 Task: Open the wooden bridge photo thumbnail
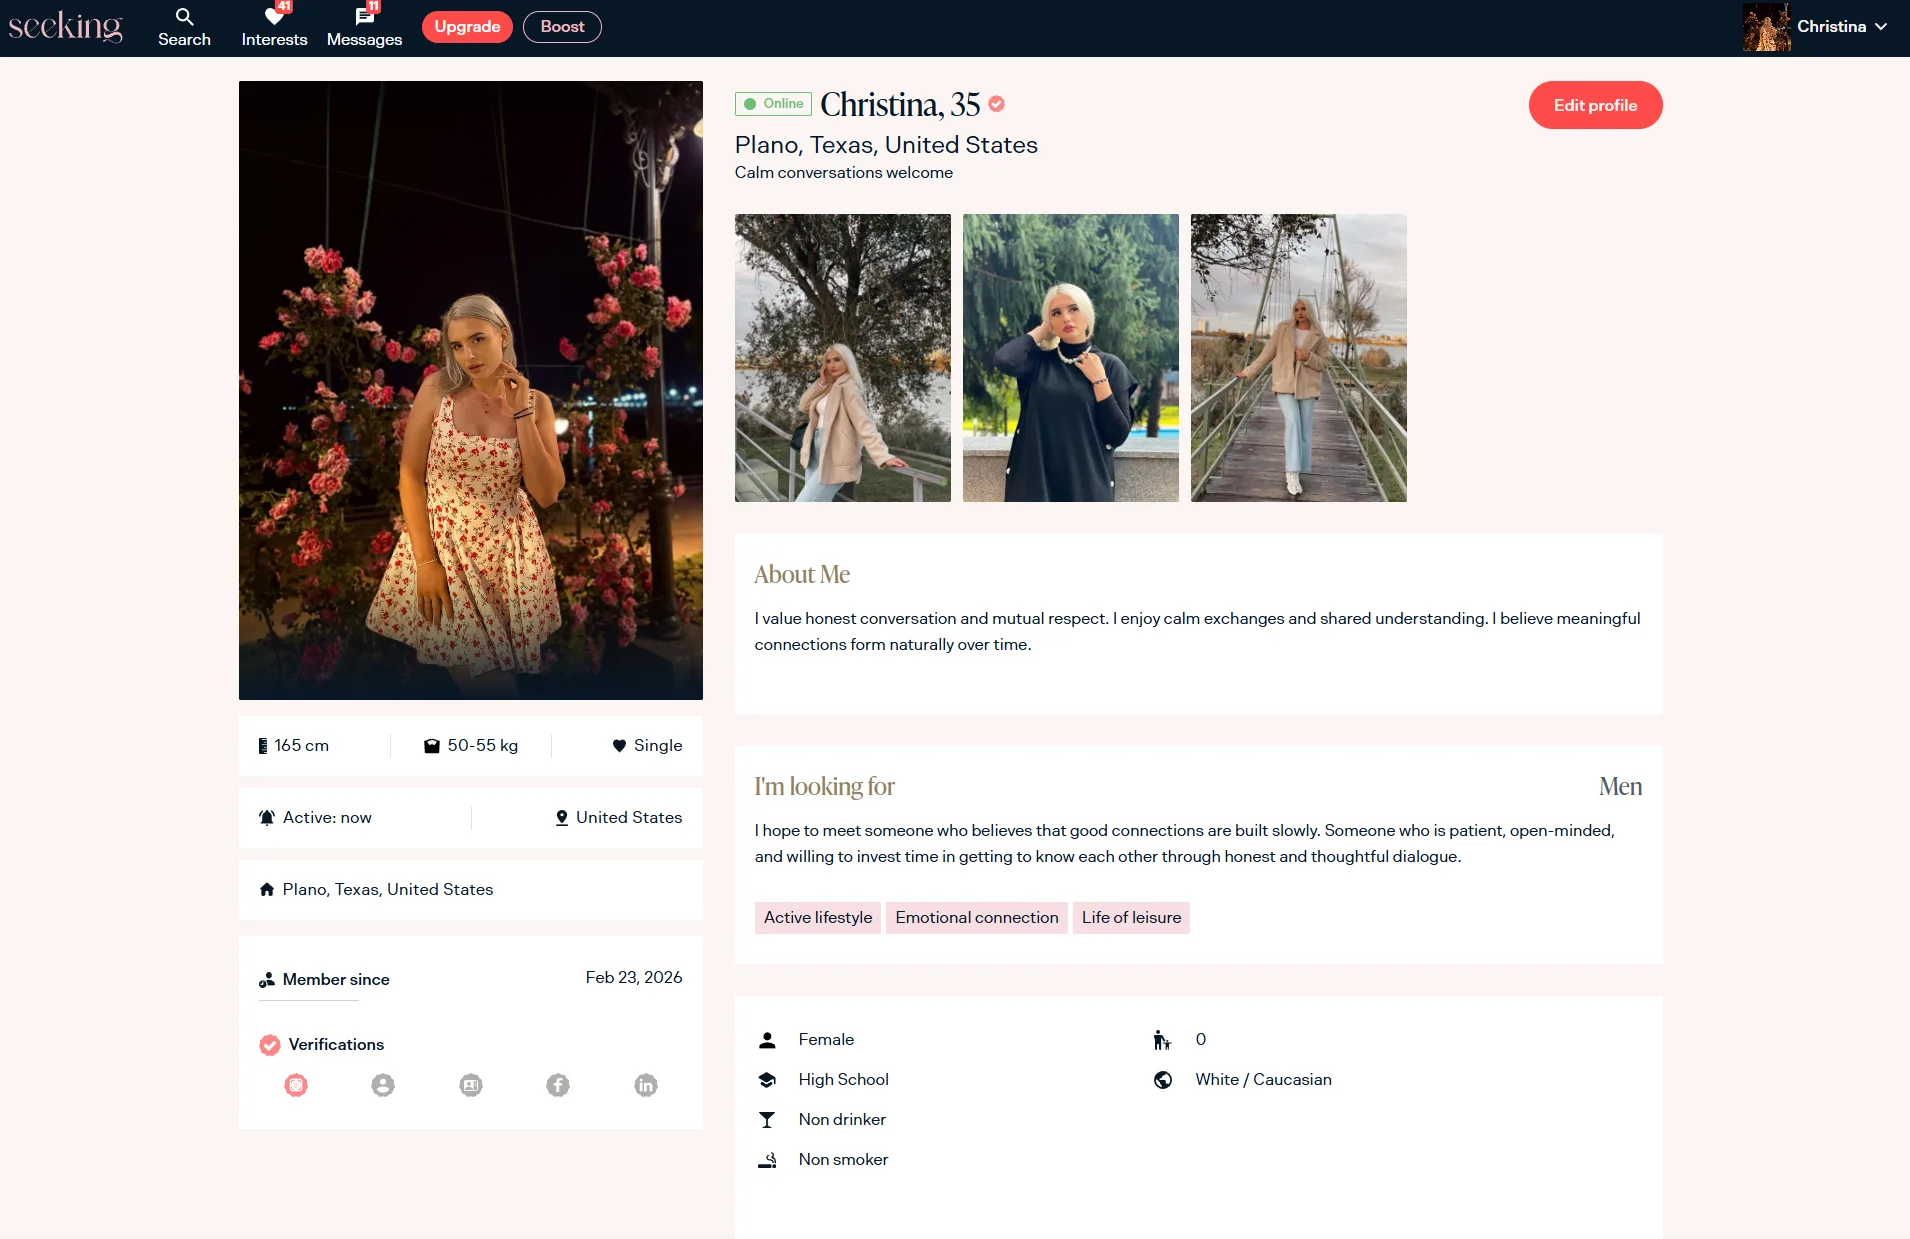click(1298, 358)
